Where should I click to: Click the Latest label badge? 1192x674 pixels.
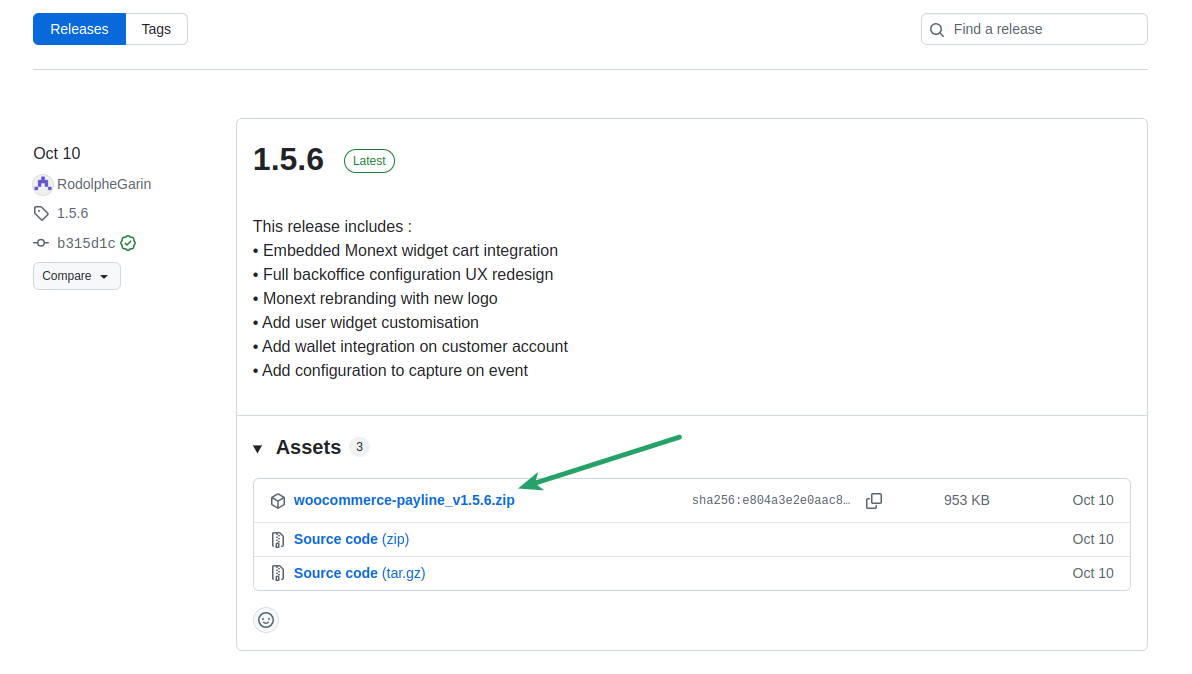[369, 161]
